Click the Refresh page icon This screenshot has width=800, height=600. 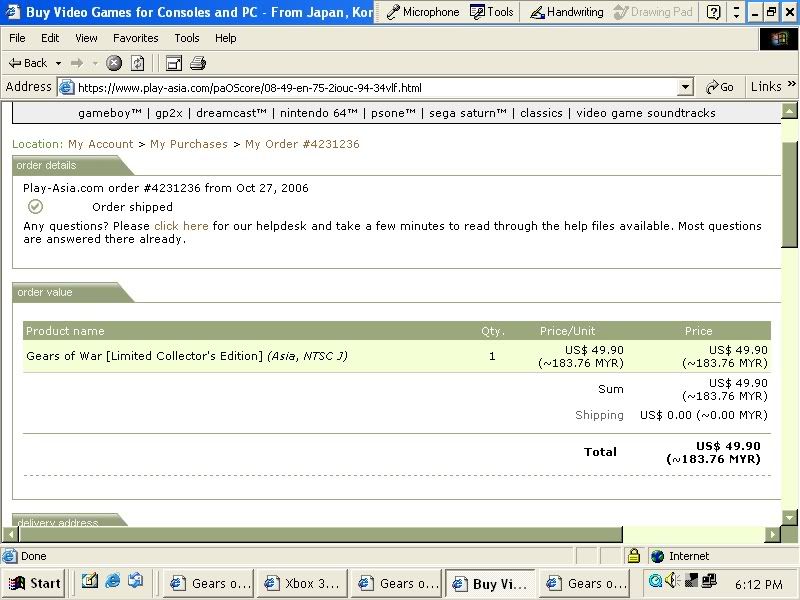tap(137, 63)
